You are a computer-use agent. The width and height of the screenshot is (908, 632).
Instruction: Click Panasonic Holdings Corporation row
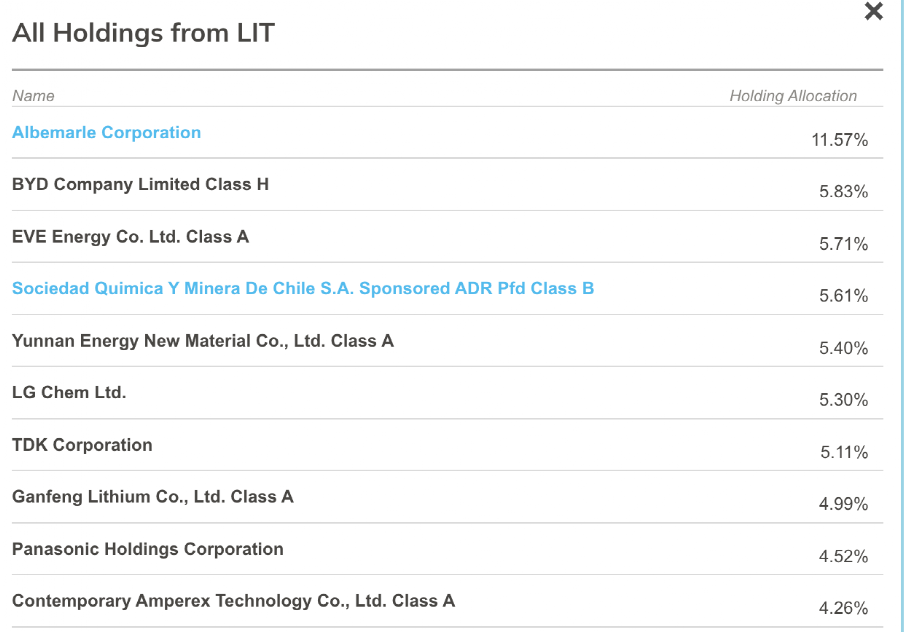[148, 549]
